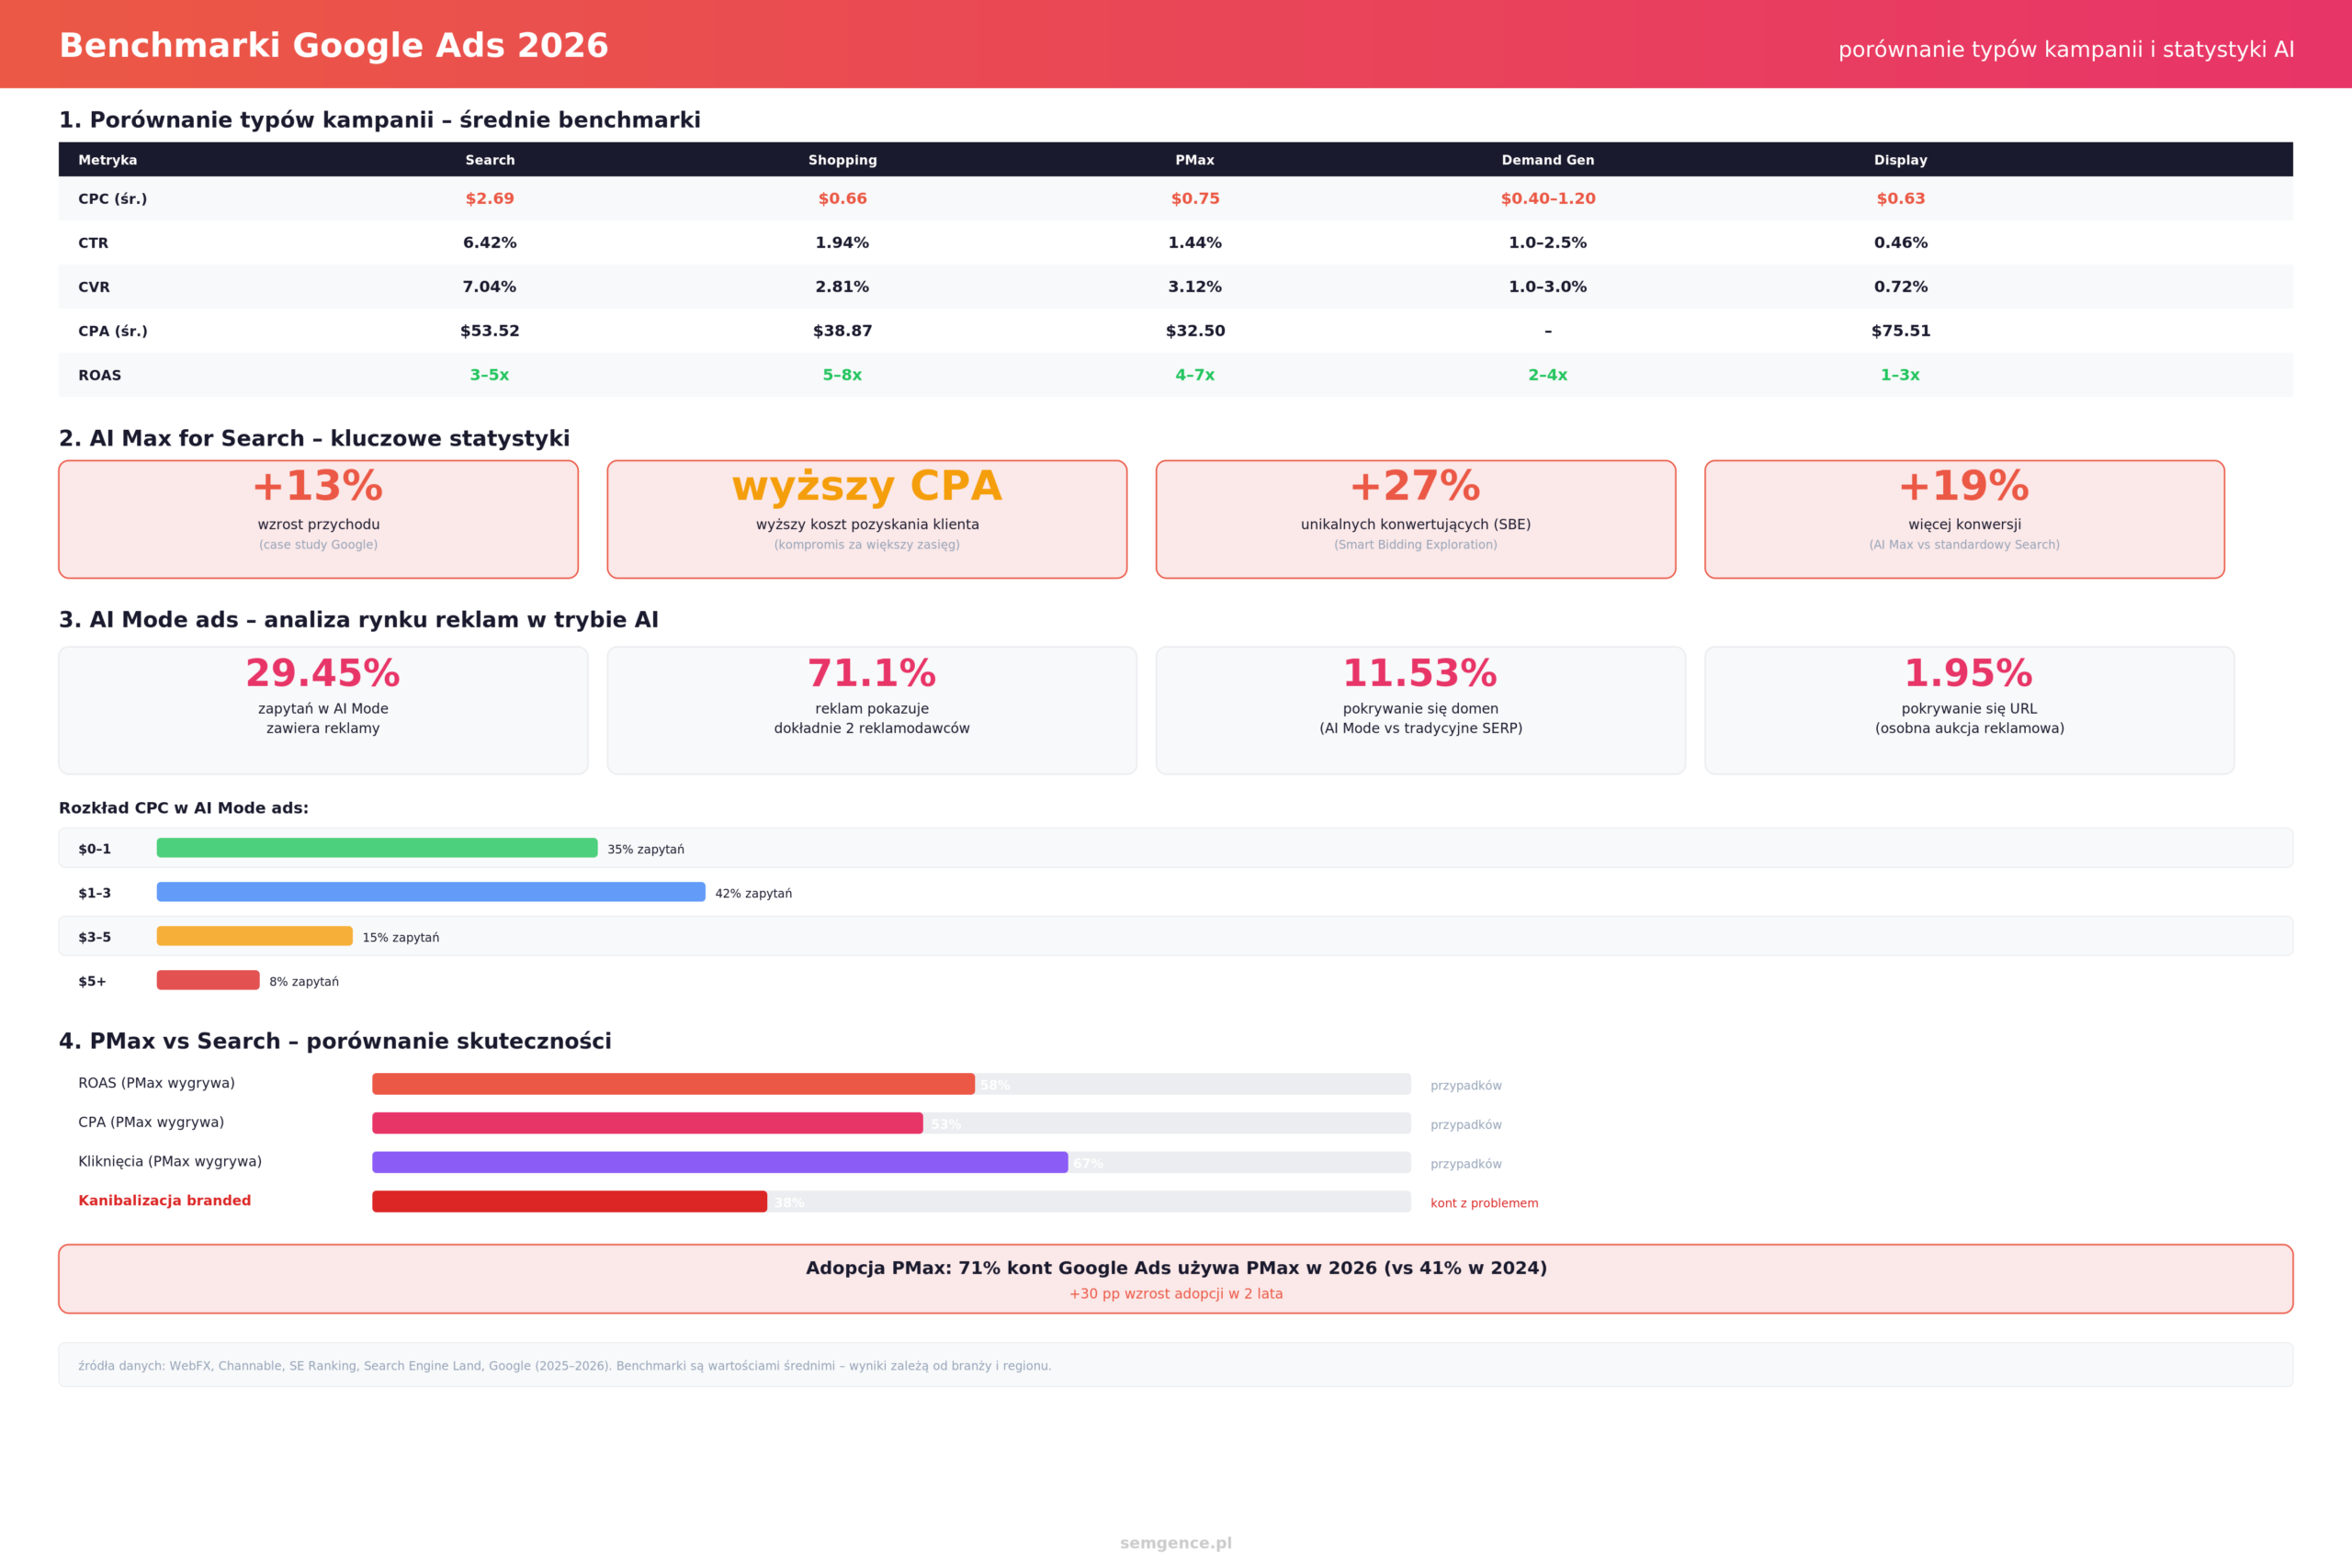Open the wyższy CPA statistic card
The height and width of the screenshot is (1568, 2352).
(x=867, y=519)
